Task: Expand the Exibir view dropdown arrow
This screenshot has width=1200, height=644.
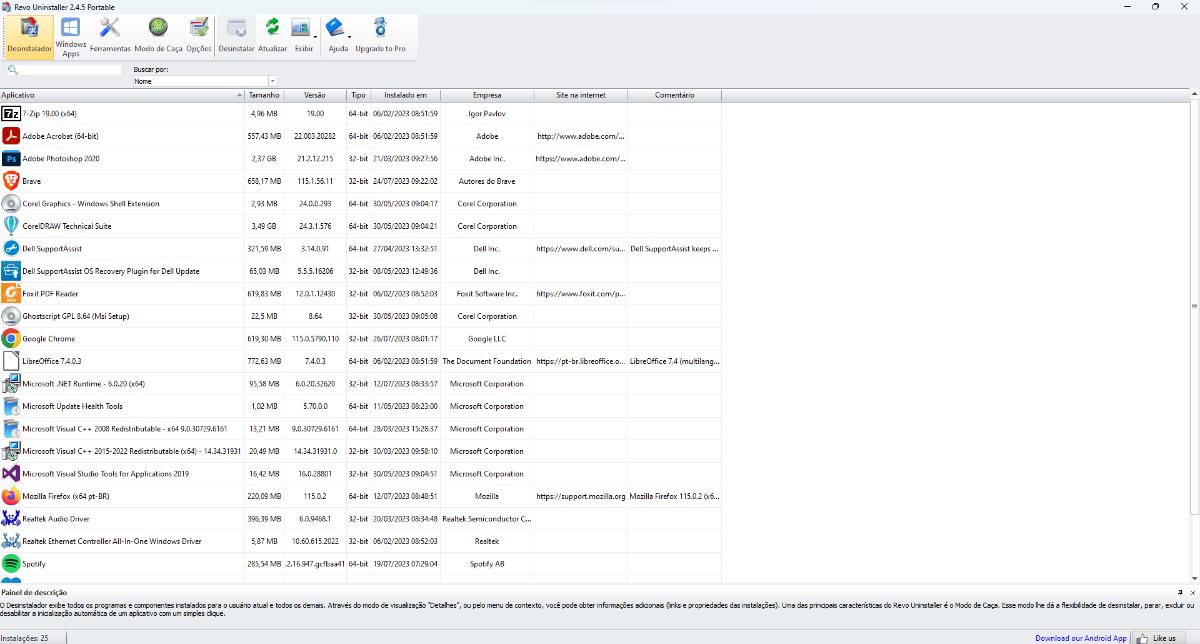Action: pos(316,37)
